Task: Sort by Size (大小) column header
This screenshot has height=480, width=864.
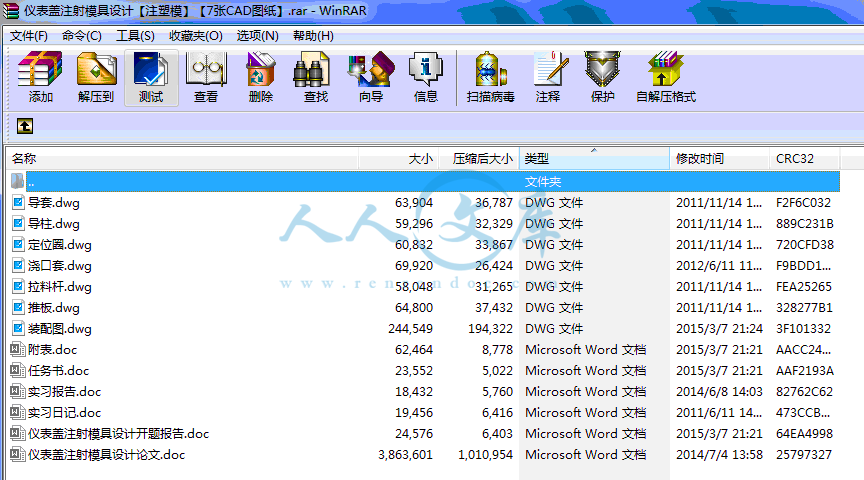Action: tap(398, 159)
